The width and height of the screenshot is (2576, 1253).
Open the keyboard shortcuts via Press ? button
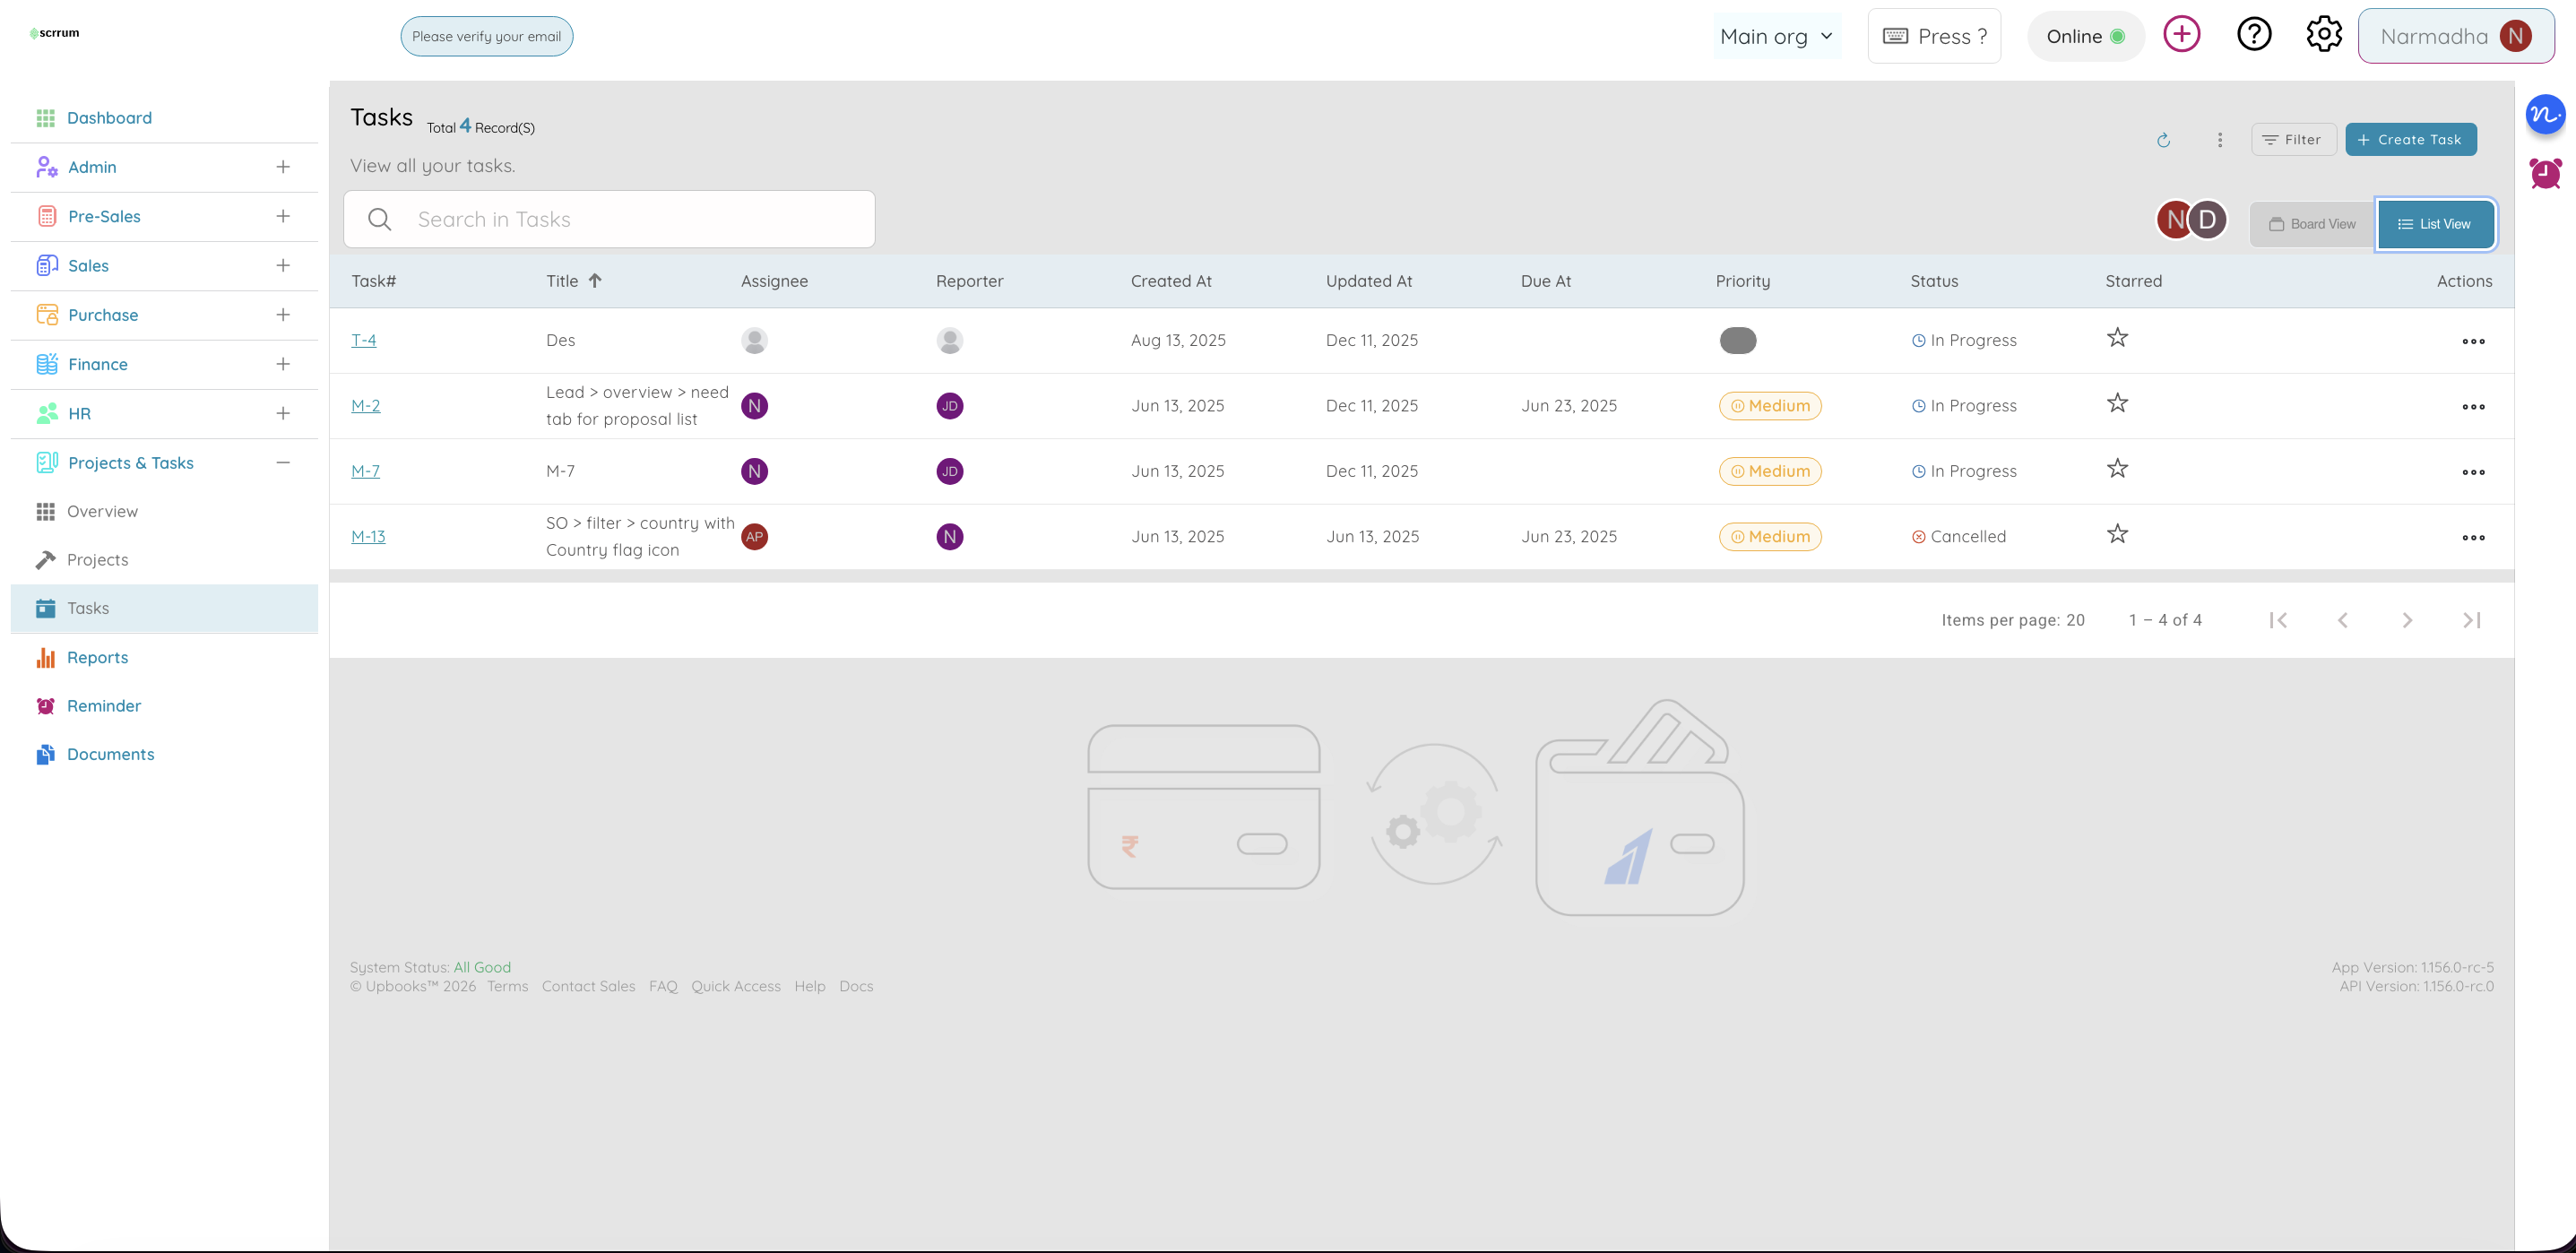click(x=1932, y=35)
